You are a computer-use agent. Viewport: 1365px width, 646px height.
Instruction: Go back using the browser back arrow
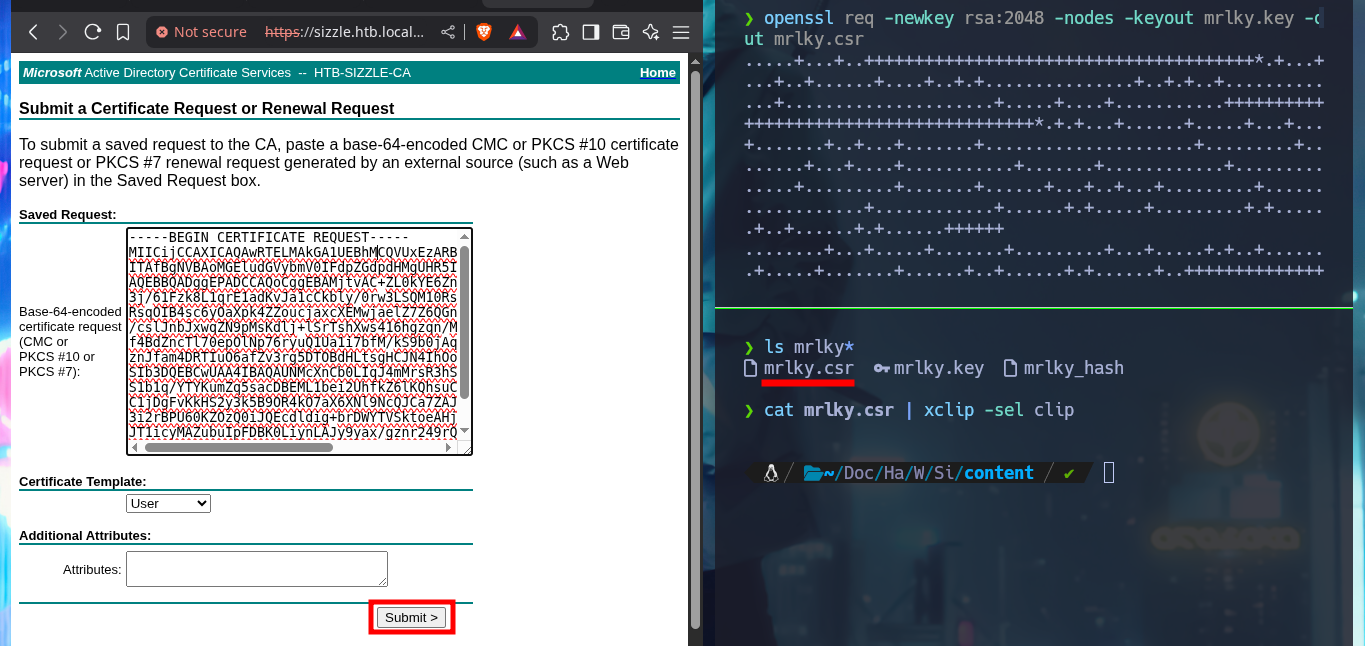tap(33, 32)
